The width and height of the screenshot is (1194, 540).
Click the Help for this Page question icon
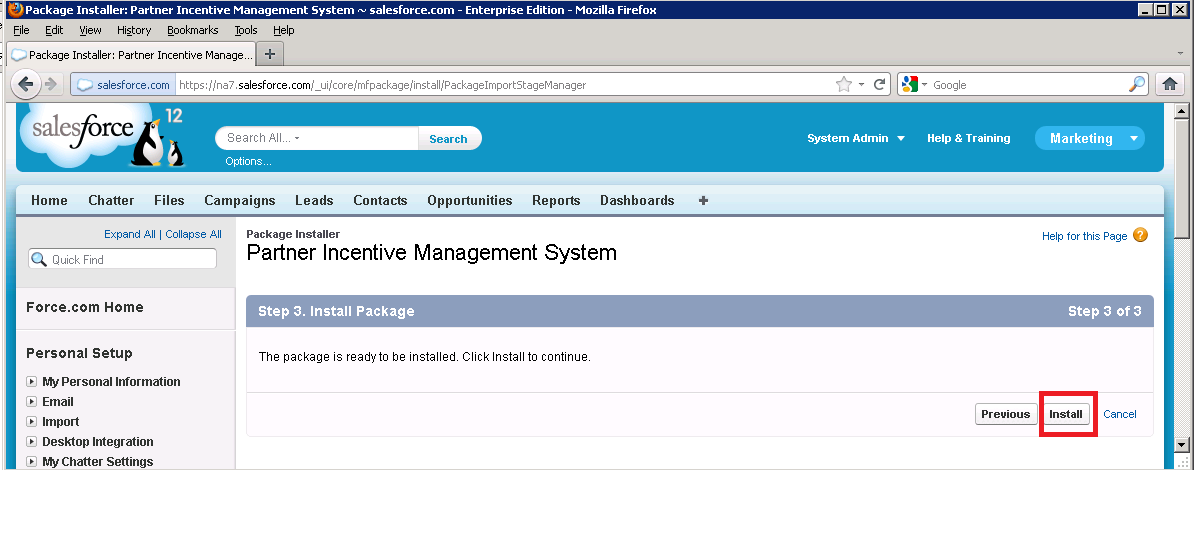coord(1140,236)
